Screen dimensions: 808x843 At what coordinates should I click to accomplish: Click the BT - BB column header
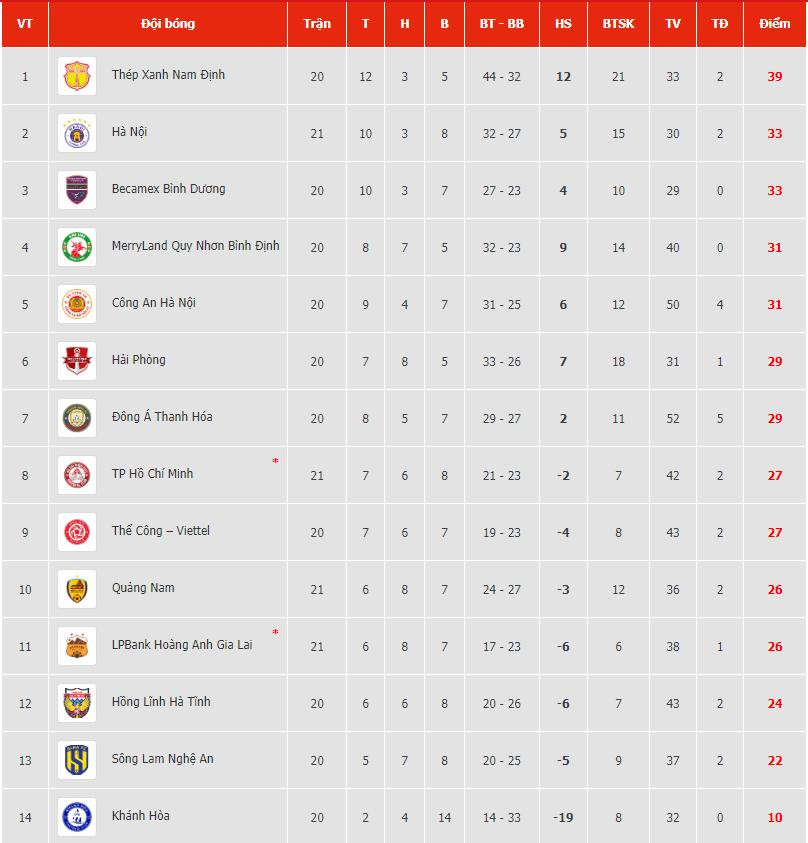502,24
